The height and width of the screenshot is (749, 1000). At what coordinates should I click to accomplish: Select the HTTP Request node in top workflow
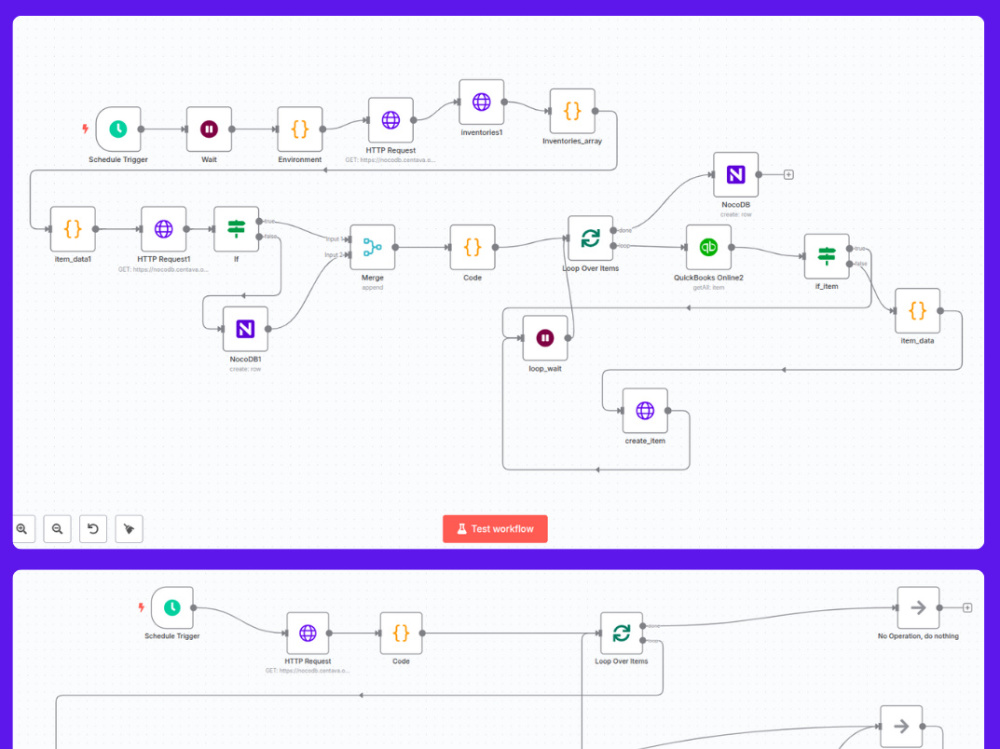(x=390, y=120)
